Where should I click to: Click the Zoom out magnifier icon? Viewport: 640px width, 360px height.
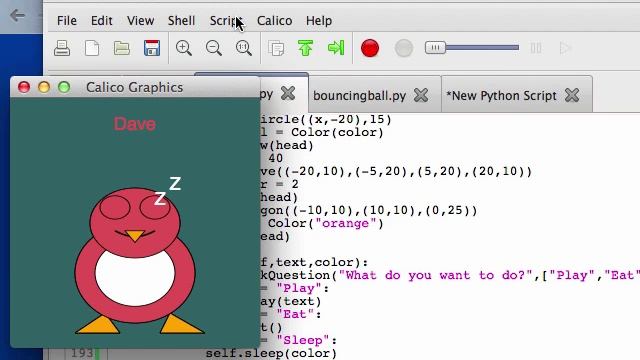pyautogui.click(x=214, y=48)
